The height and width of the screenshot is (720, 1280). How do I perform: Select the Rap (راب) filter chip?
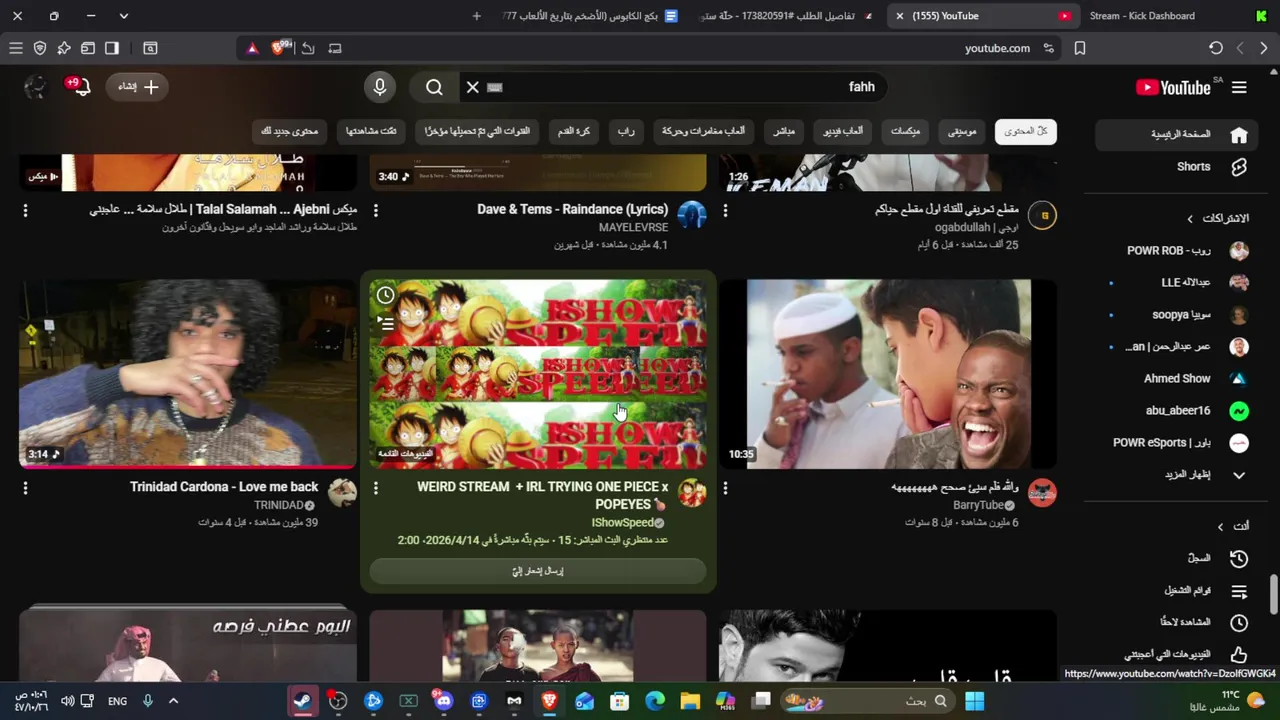point(626,131)
